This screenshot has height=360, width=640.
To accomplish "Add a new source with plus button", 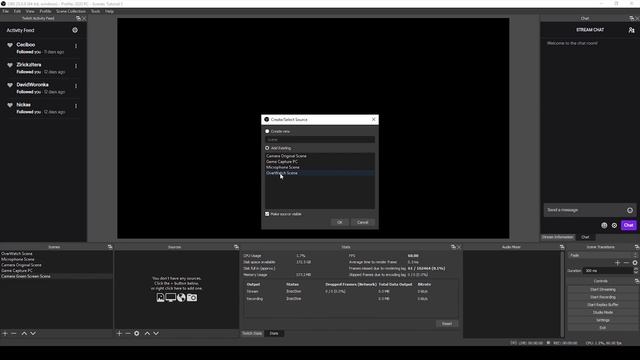I will pos(119,333).
